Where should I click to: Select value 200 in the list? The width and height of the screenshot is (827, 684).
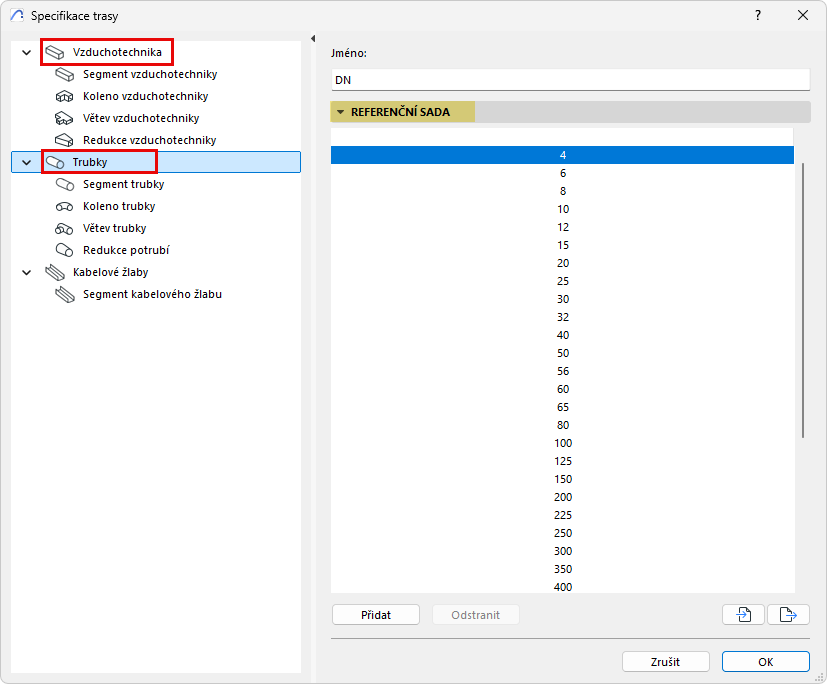[x=562, y=497]
